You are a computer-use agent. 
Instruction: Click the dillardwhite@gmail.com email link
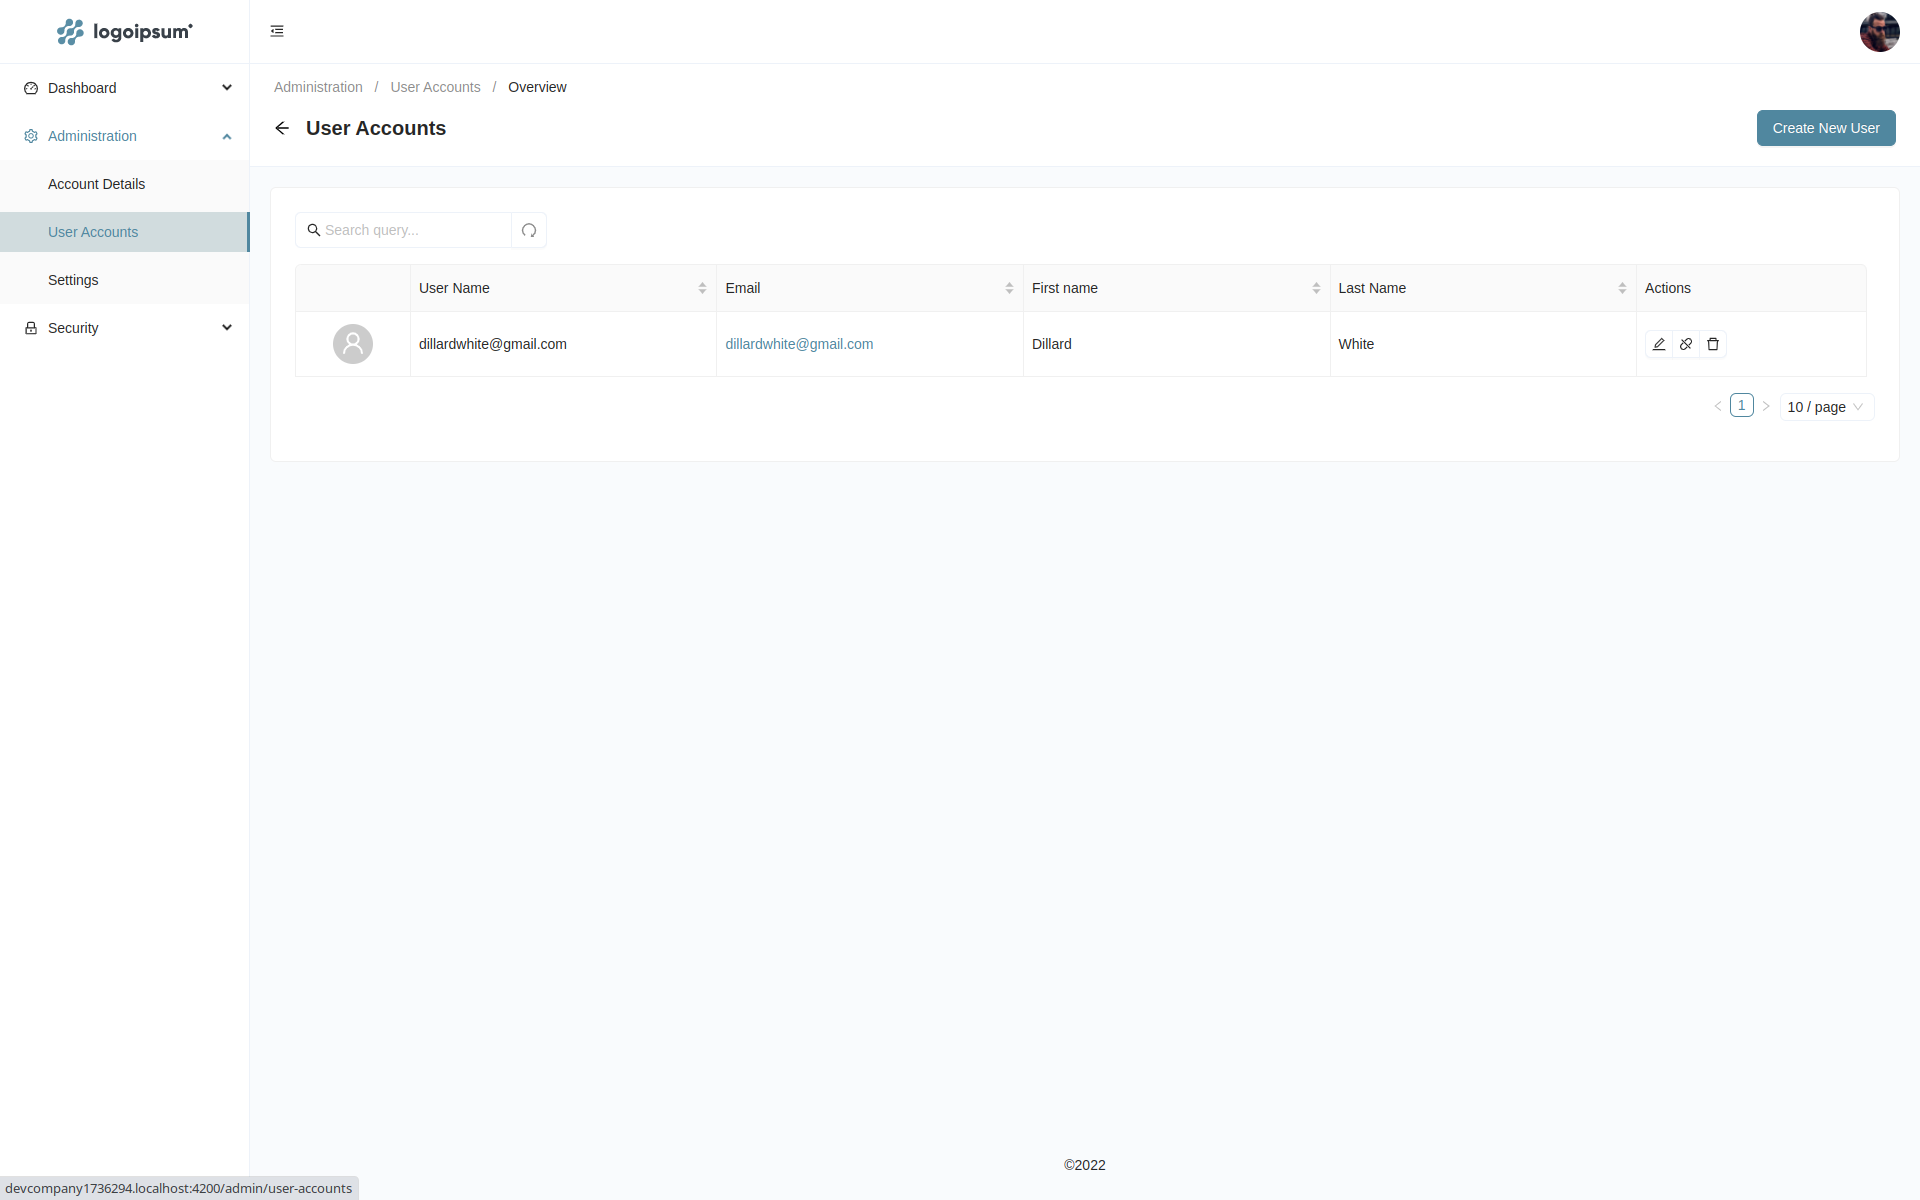(799, 344)
